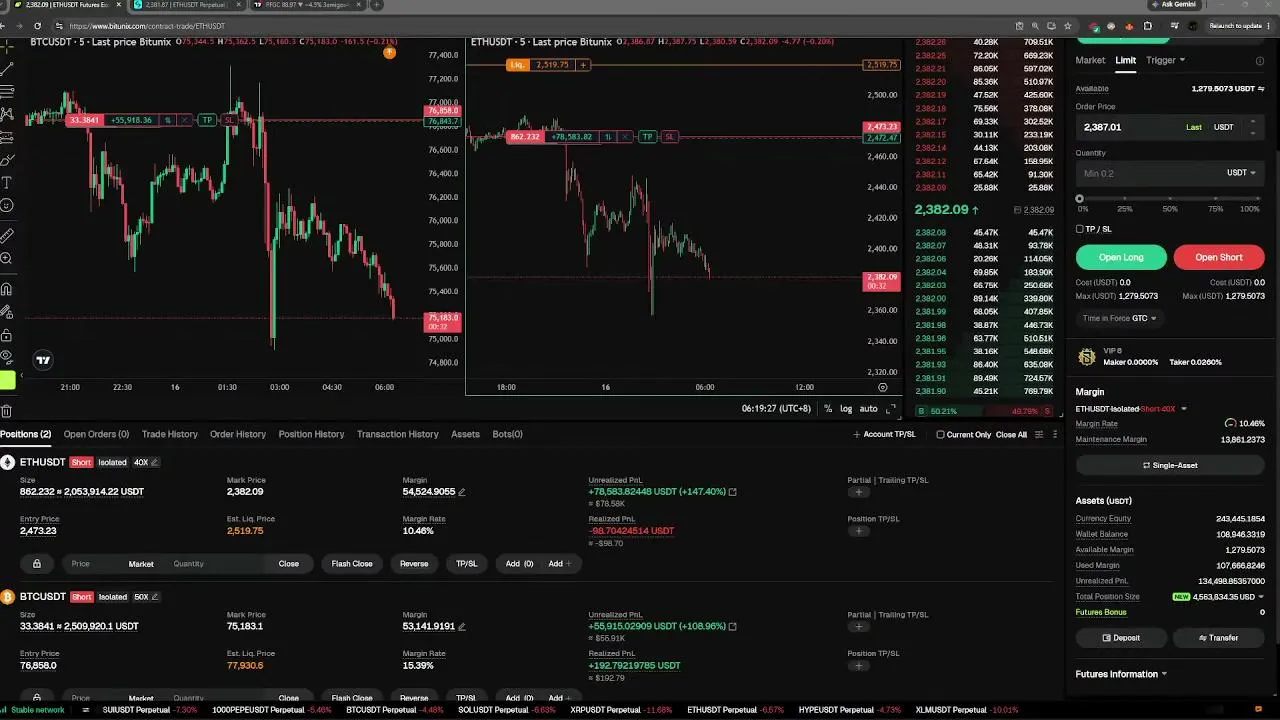
Task: Open the ticker bar list menu
Action: coord(86,710)
